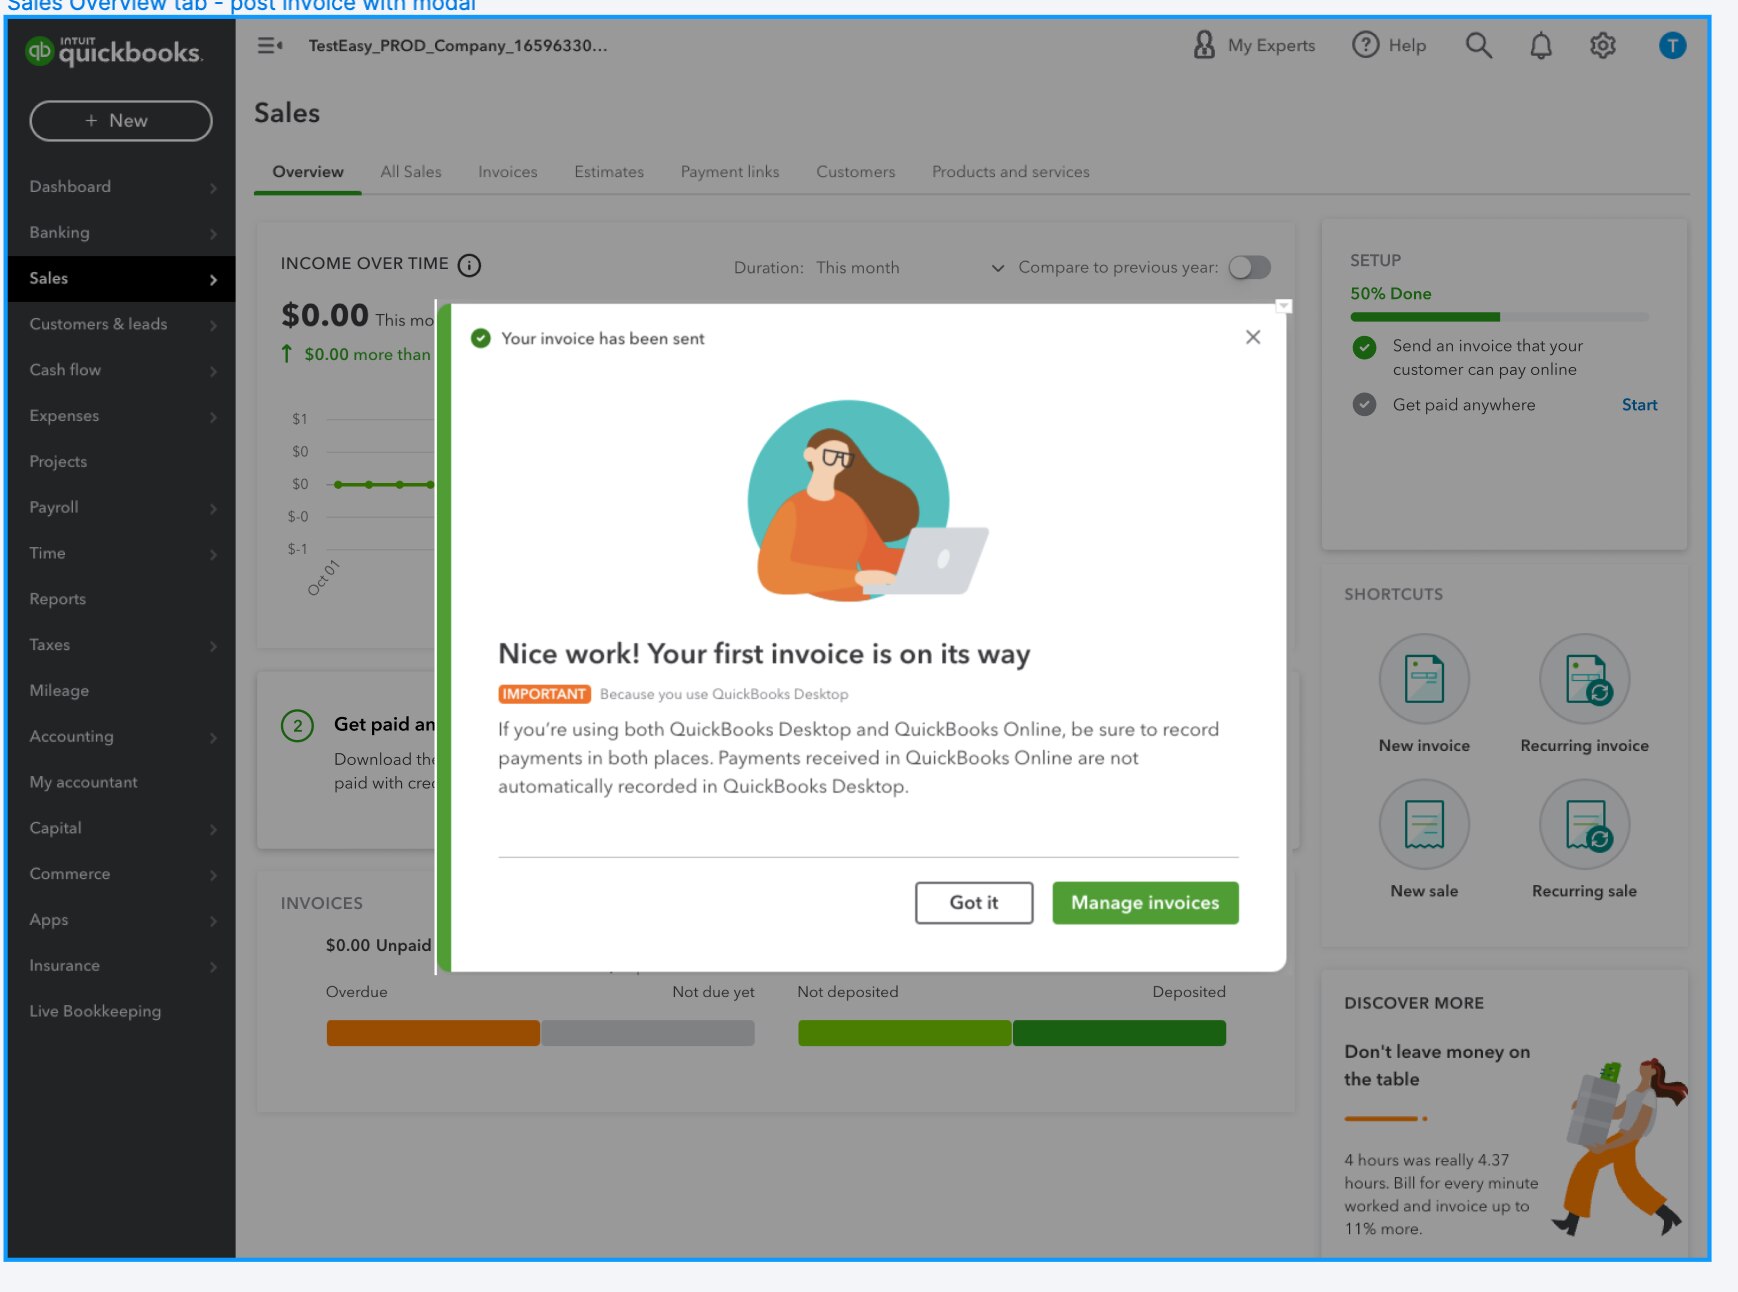Image resolution: width=1738 pixels, height=1292 pixels.
Task: Open the Products and services tab
Action: click(1009, 171)
